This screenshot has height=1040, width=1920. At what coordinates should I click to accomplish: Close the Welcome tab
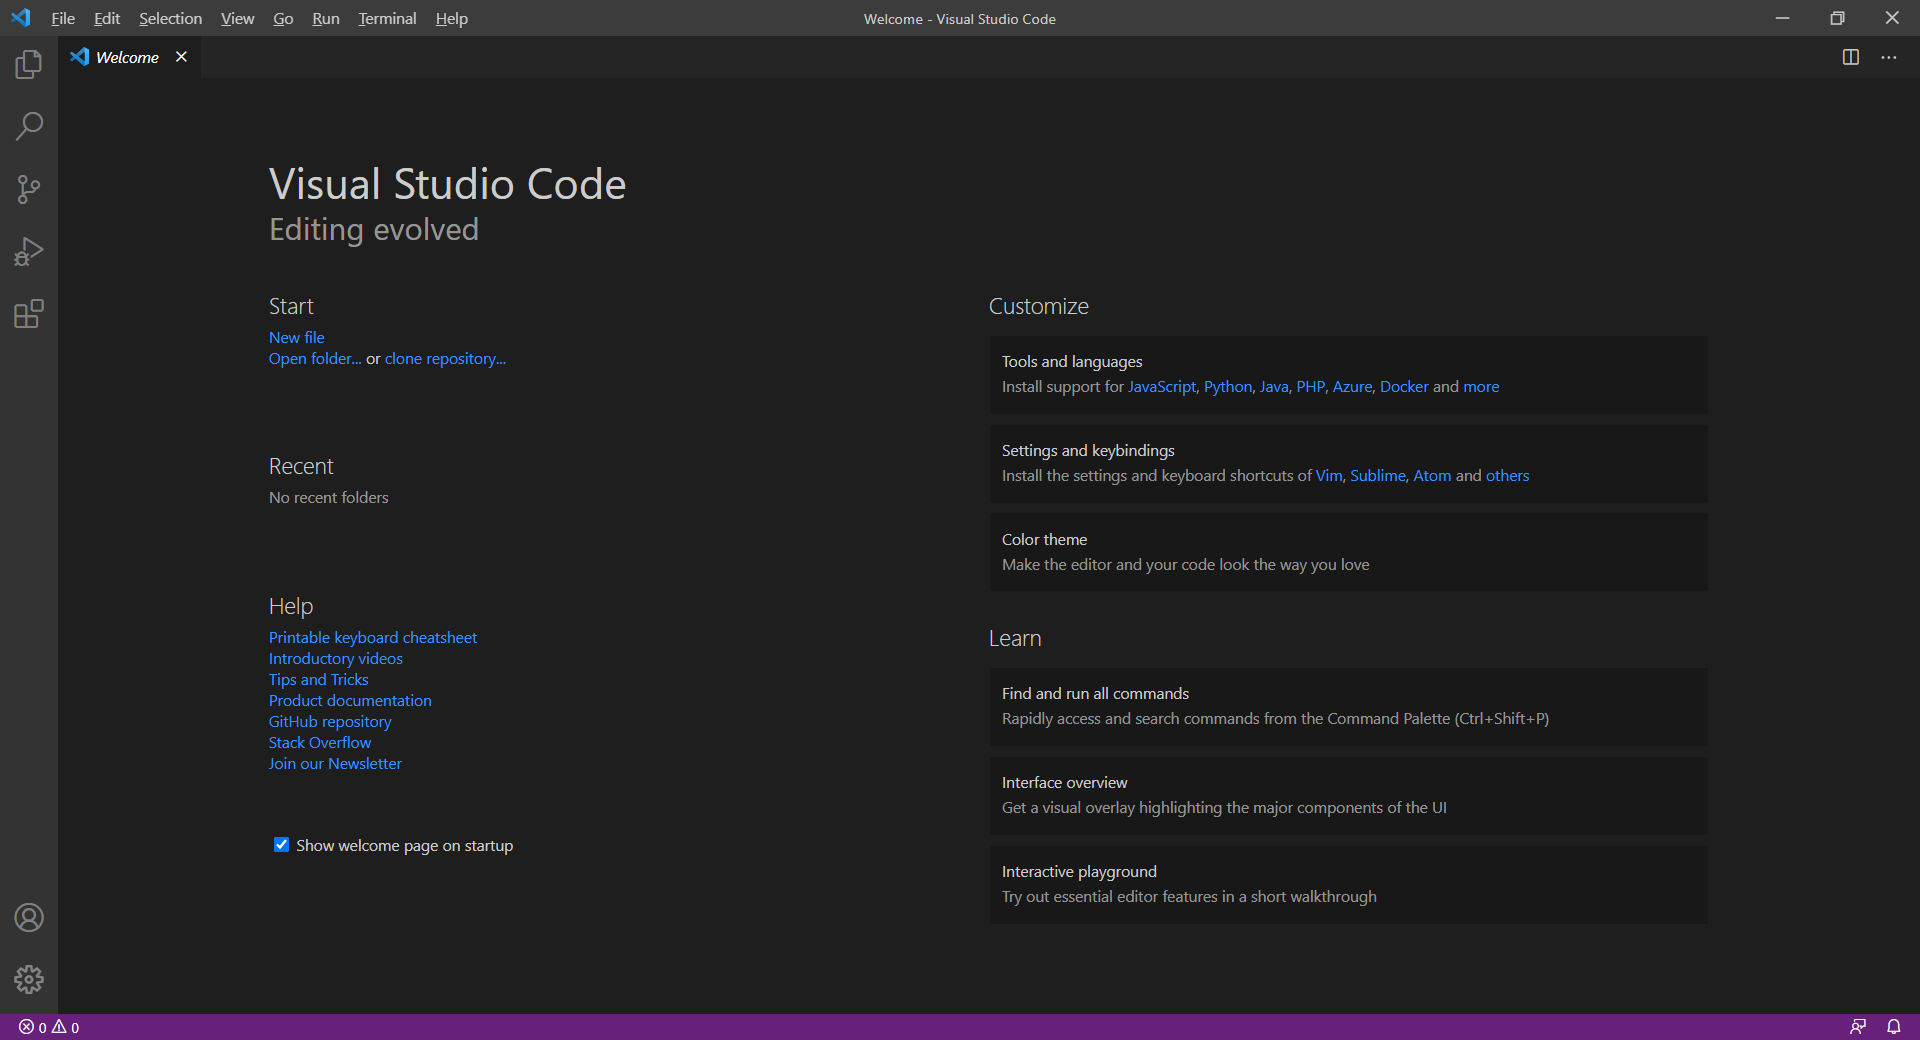pos(181,57)
